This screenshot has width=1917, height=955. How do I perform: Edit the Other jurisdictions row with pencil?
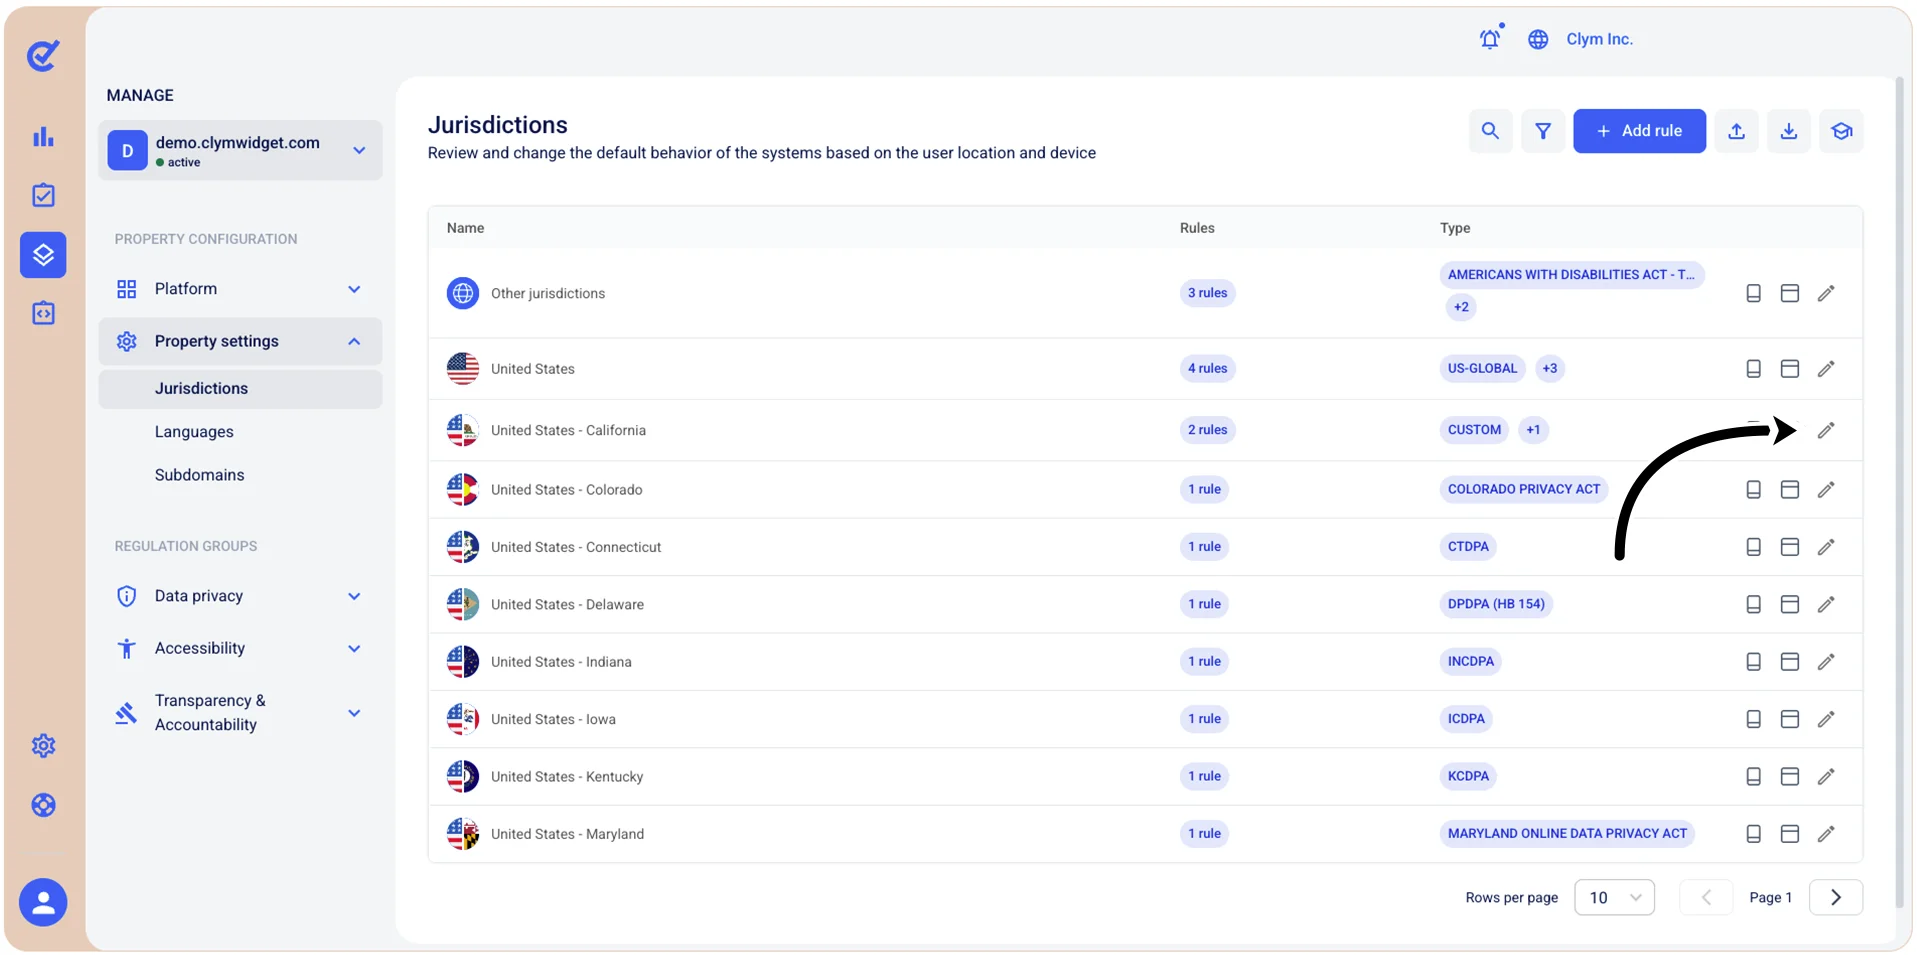pyautogui.click(x=1826, y=293)
